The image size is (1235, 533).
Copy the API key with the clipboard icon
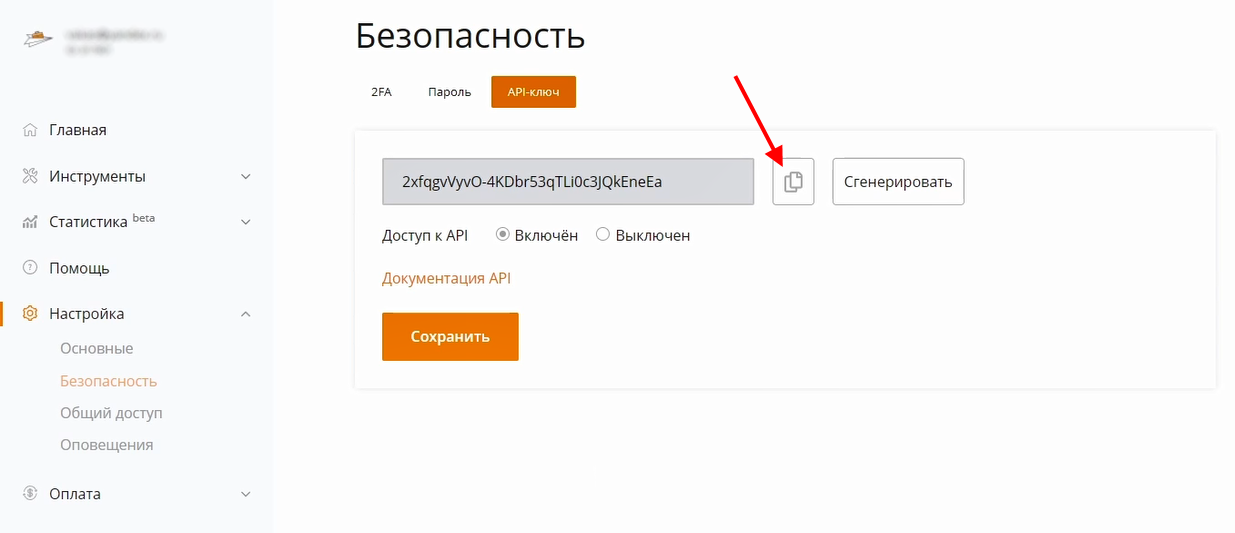tap(793, 182)
